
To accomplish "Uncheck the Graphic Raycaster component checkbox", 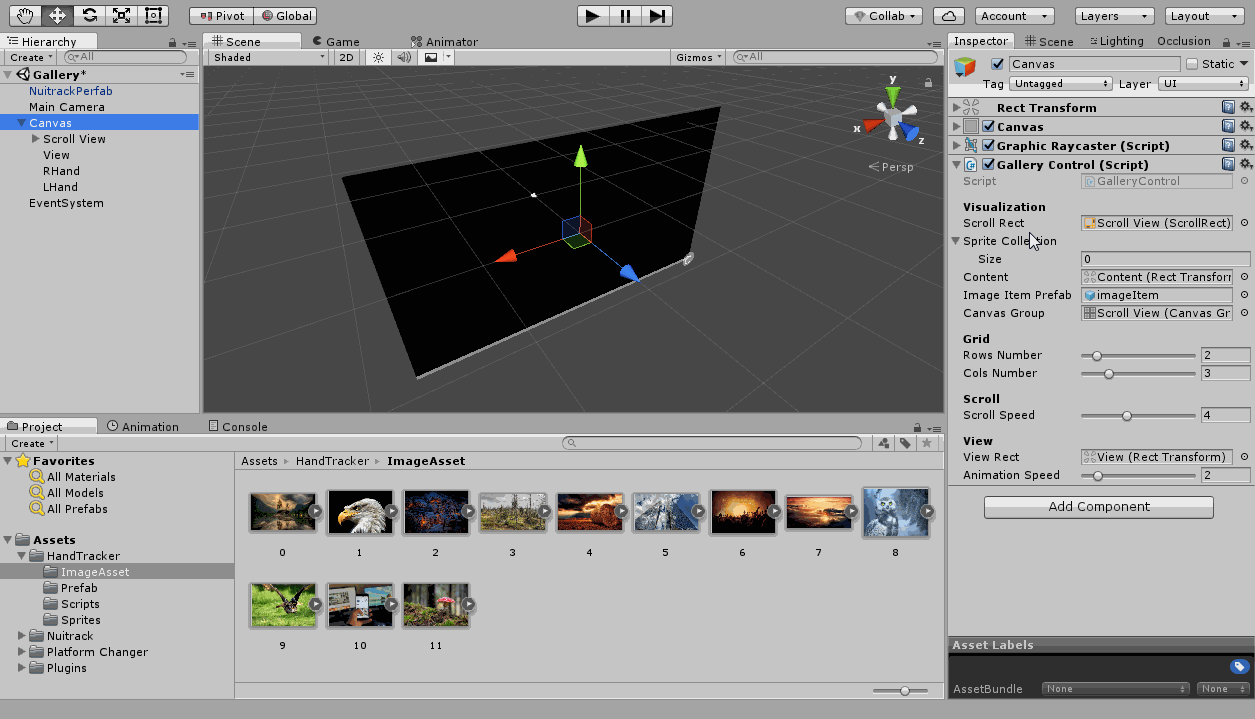I will (989, 146).
